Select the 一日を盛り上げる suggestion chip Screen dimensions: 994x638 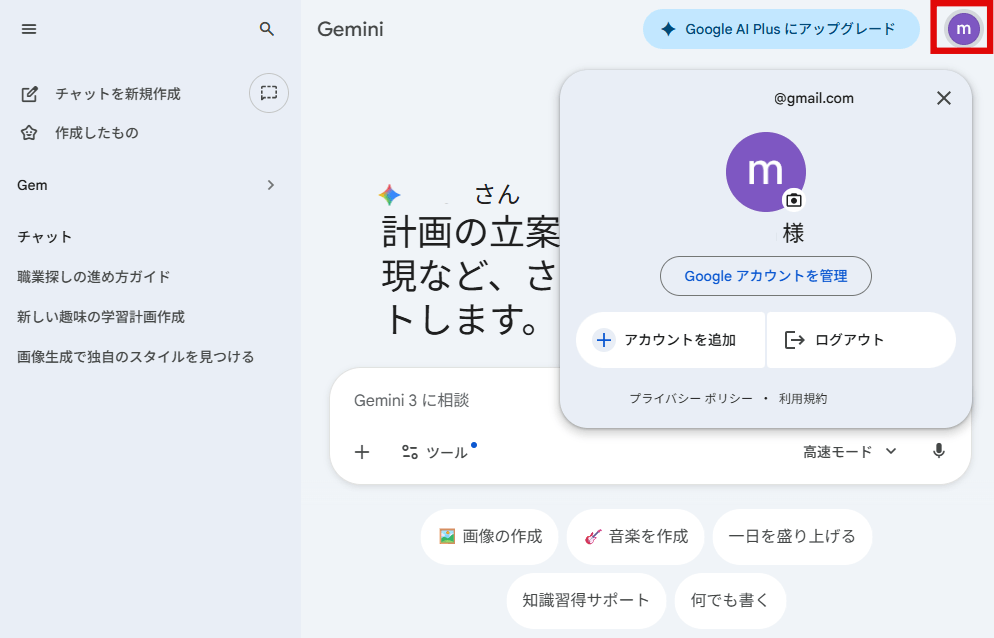point(792,537)
